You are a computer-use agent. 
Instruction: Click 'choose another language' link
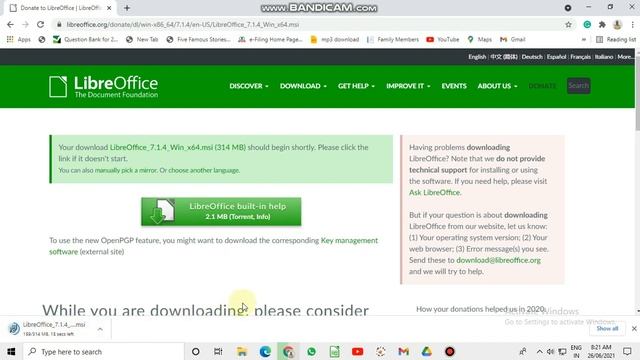204,170
